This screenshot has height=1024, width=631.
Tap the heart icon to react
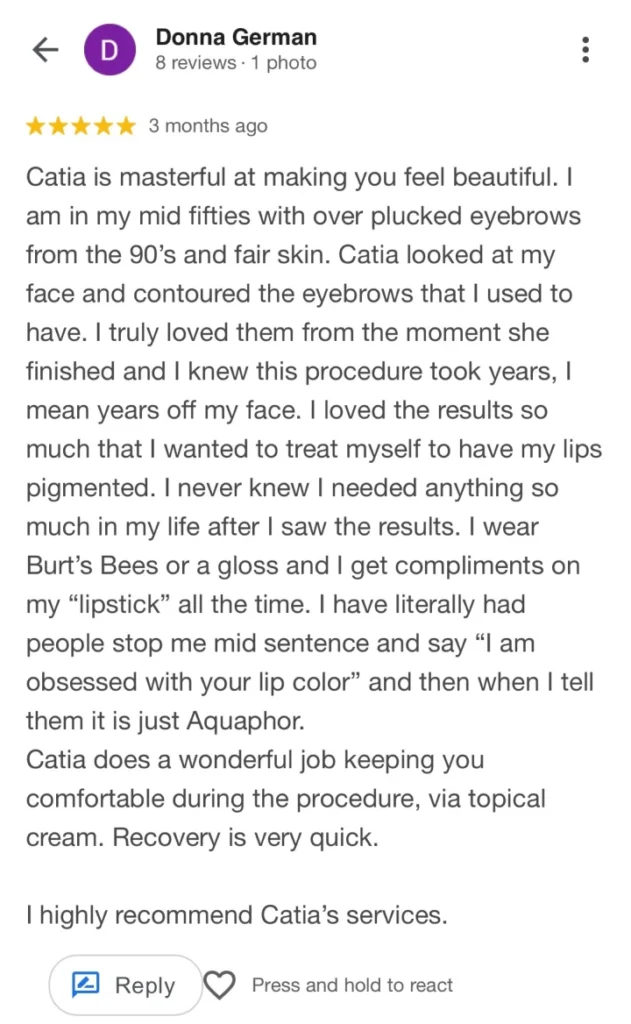219,985
